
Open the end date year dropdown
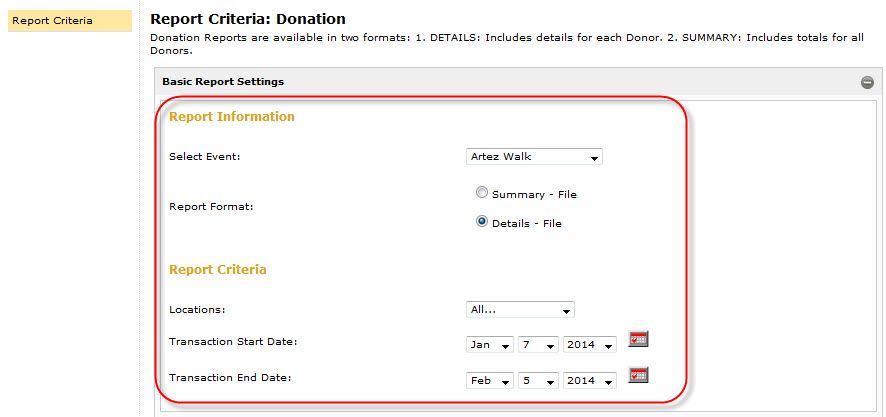589,381
